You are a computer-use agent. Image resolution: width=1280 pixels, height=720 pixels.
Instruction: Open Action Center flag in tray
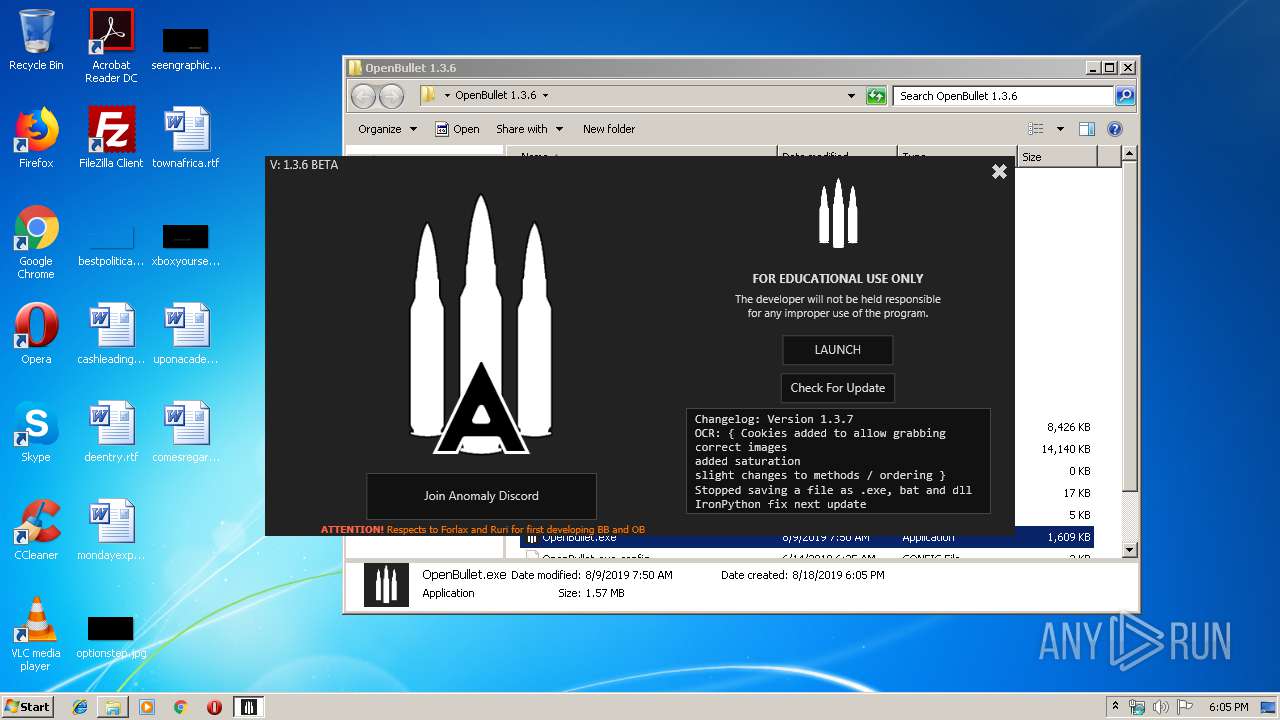click(1185, 707)
